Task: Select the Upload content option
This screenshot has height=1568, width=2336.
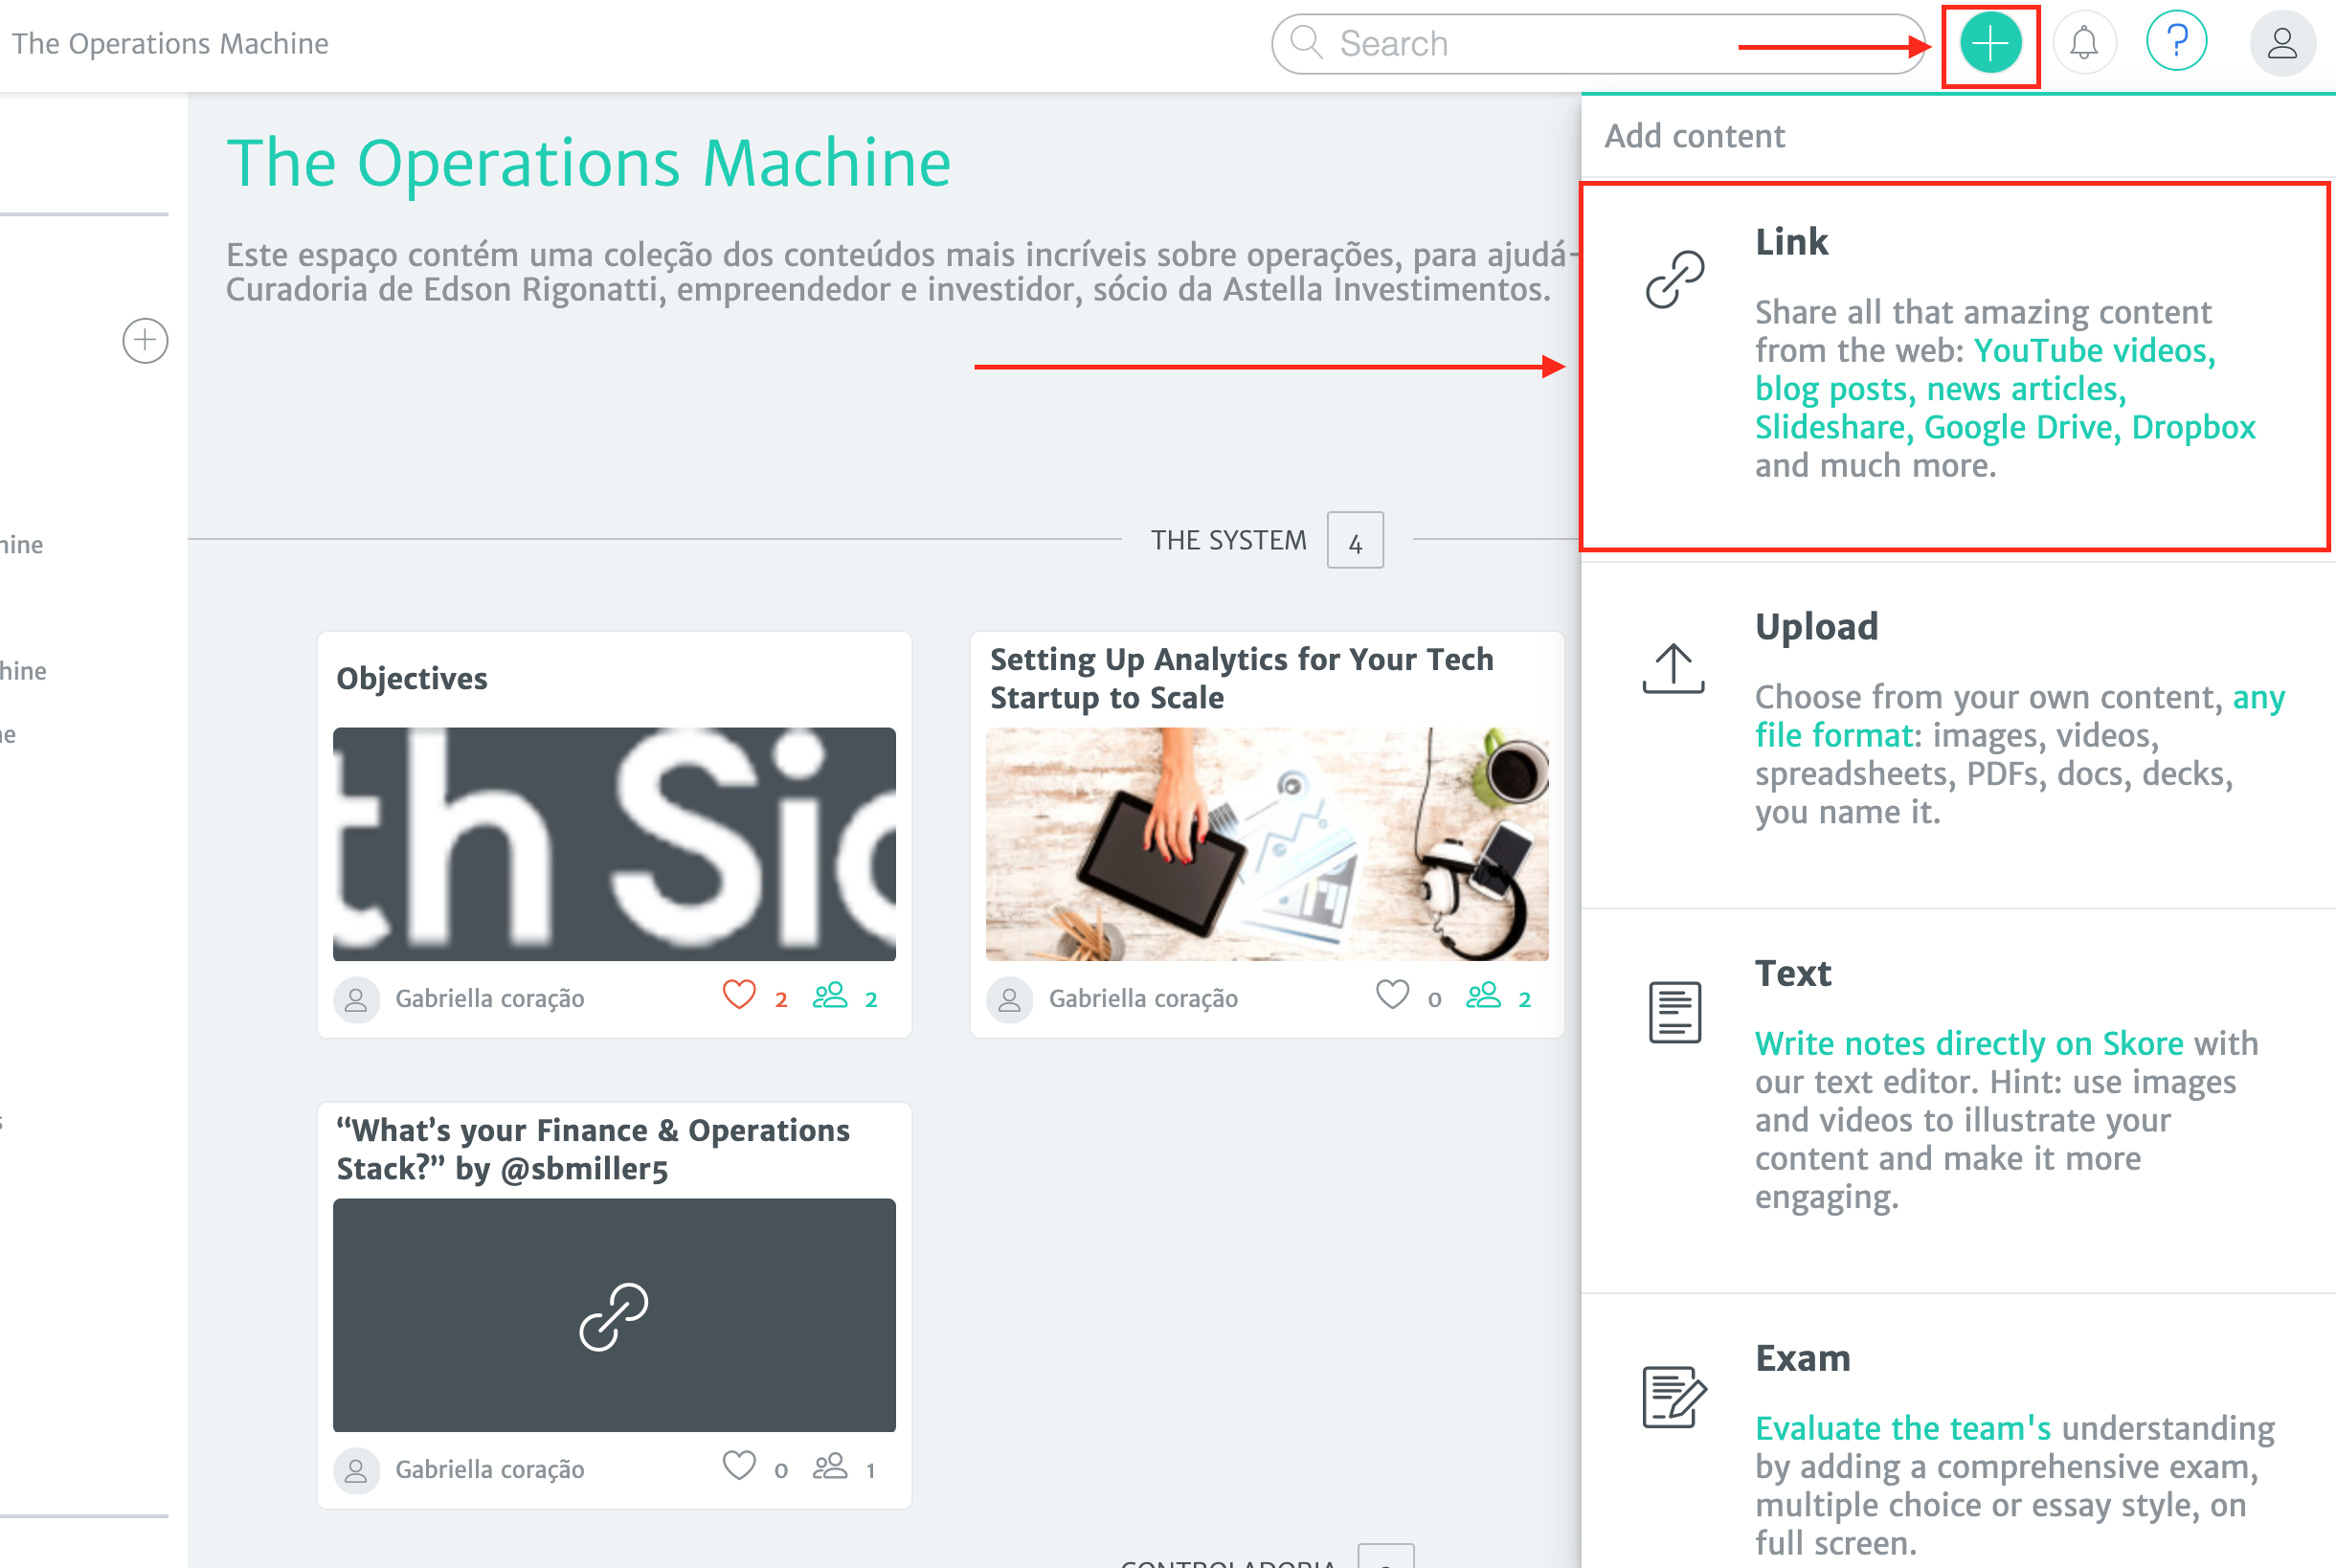Action: 1958,735
